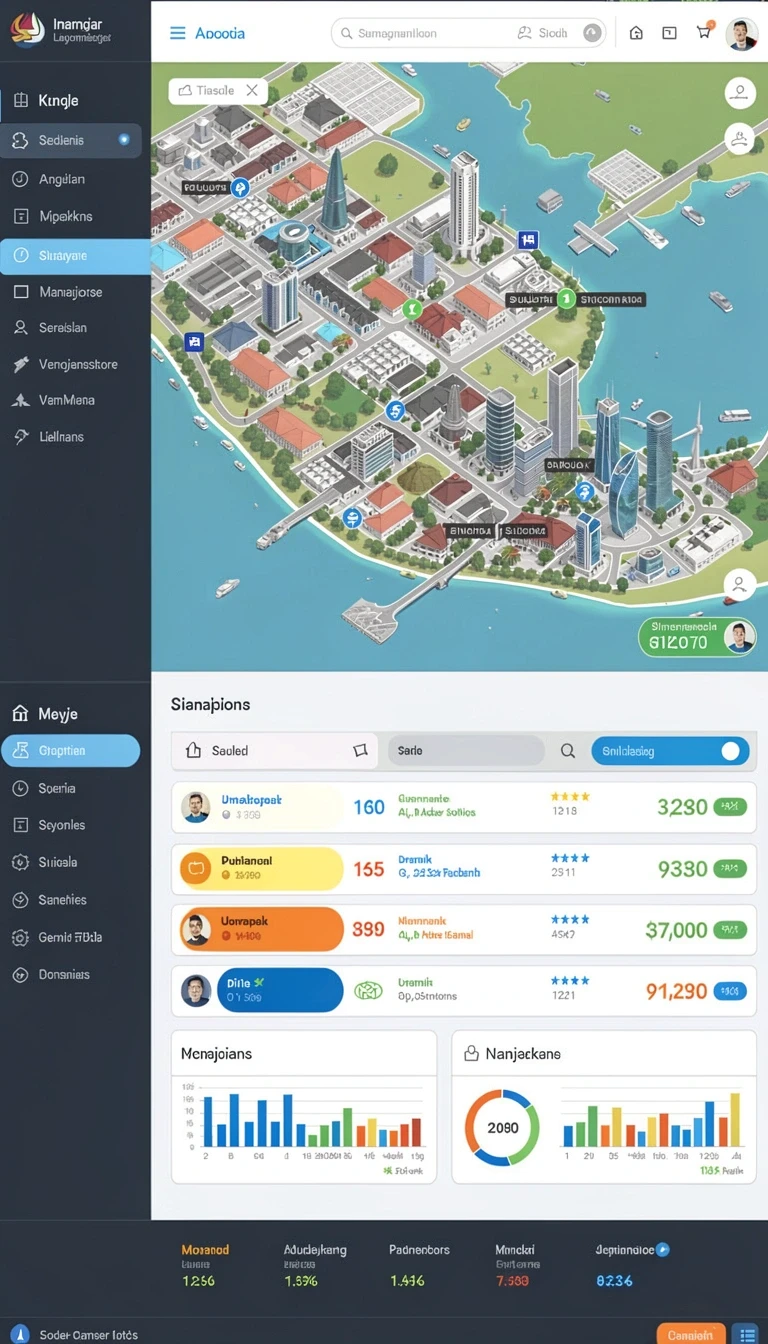768x1344 pixels.
Task: Click the green badge next to 37,000
Action: (730, 930)
